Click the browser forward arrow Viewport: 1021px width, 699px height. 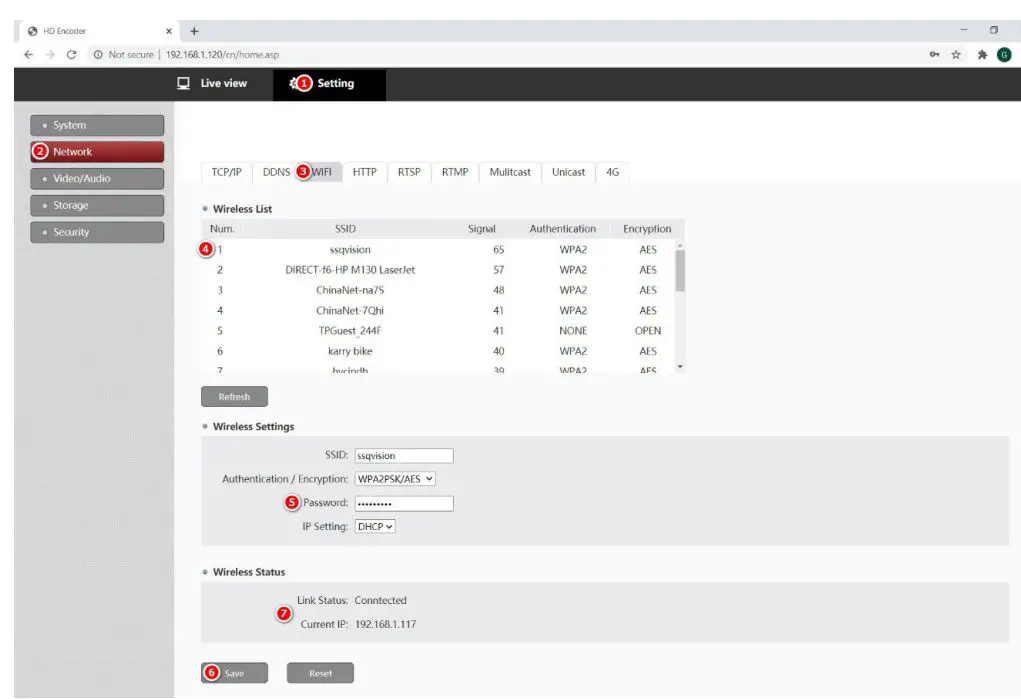tap(50, 55)
